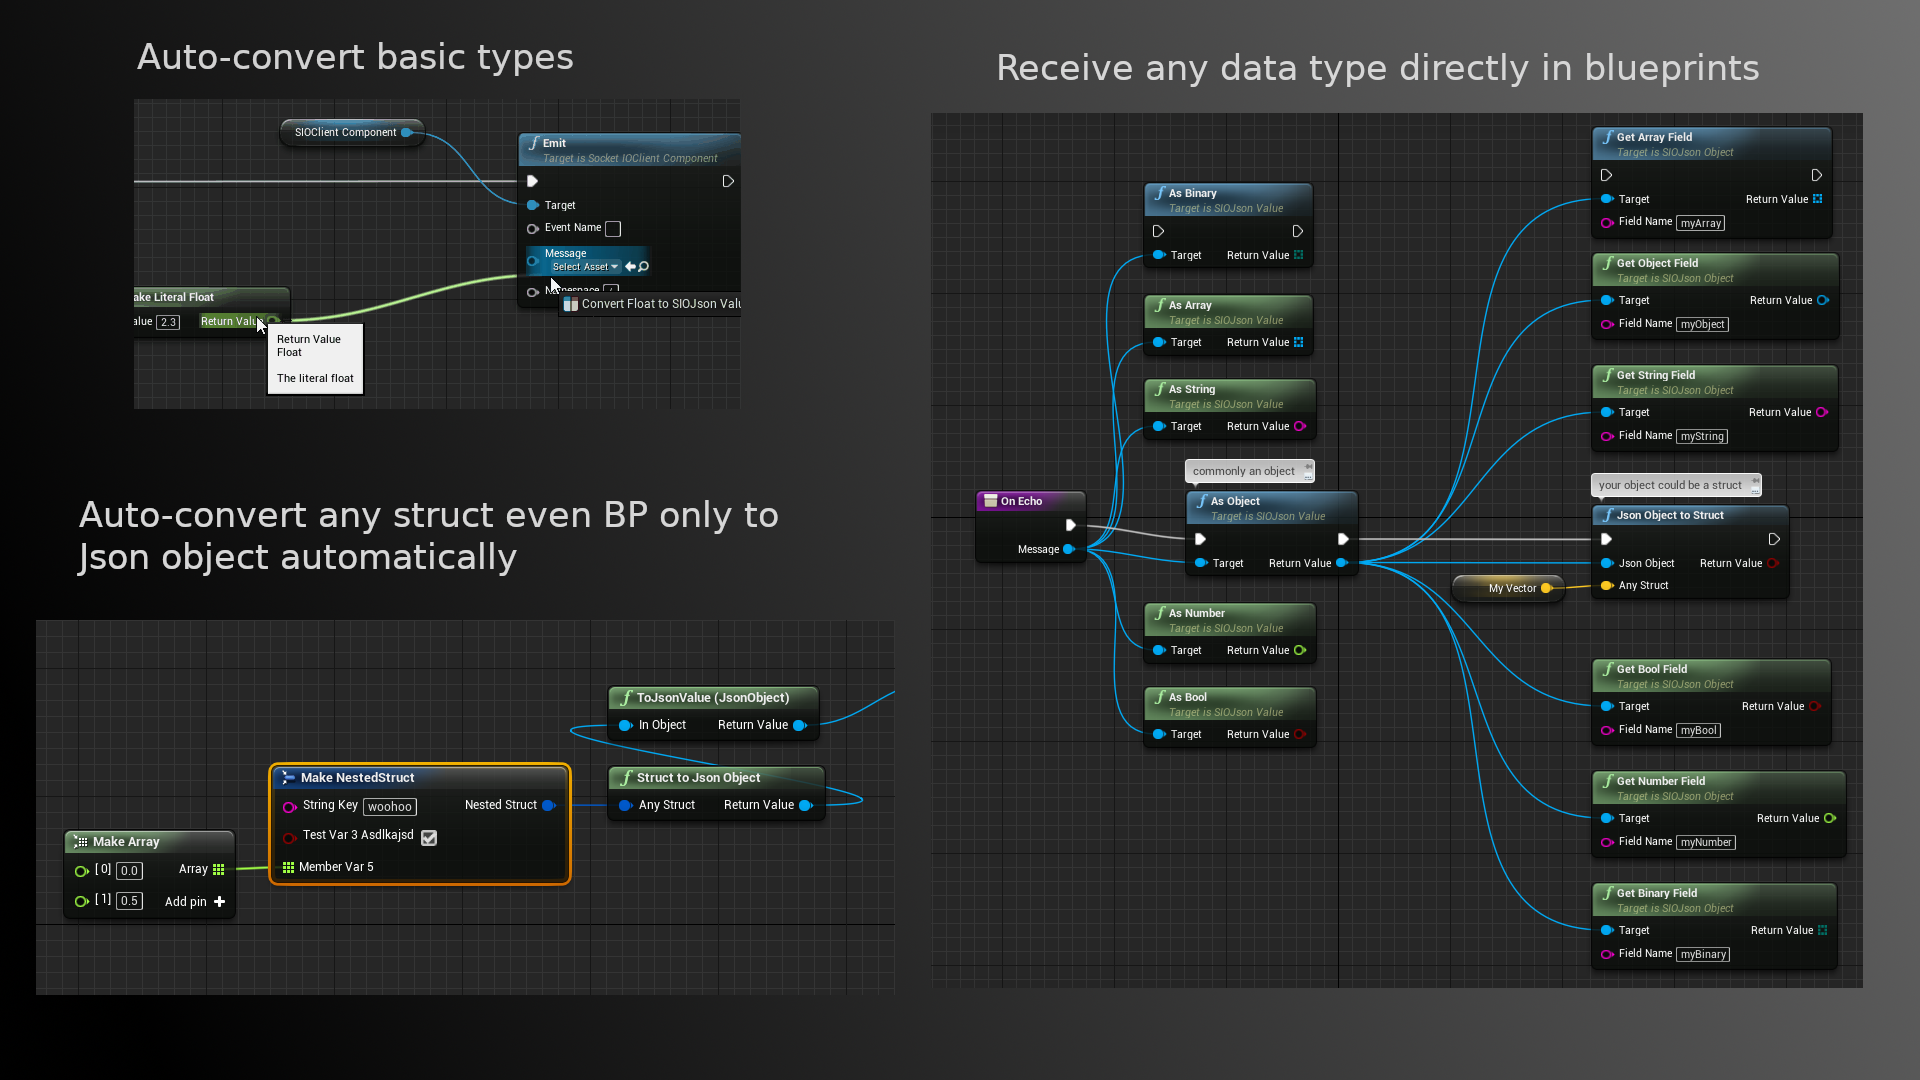Click the Make Array node header icon
Viewport: 1920px width, 1080px height.
pyautogui.click(x=82, y=841)
